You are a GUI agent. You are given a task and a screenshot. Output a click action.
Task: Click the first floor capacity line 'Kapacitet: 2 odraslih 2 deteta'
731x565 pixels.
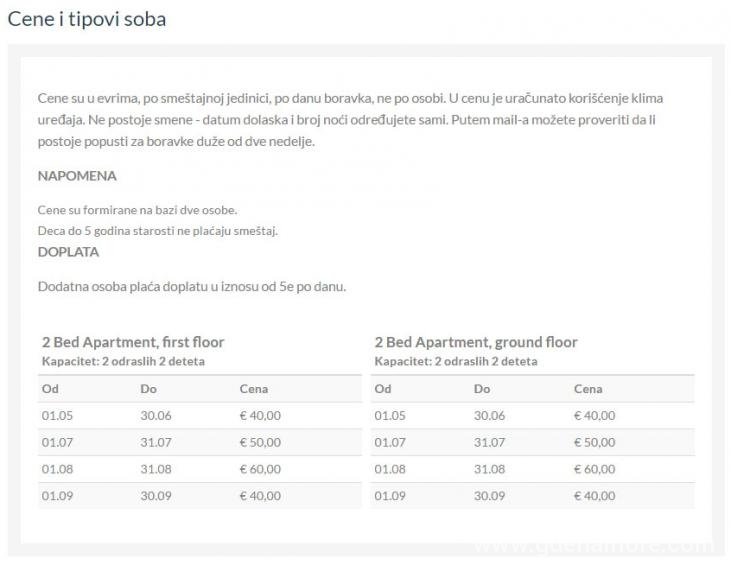pyautogui.click(x=123, y=361)
